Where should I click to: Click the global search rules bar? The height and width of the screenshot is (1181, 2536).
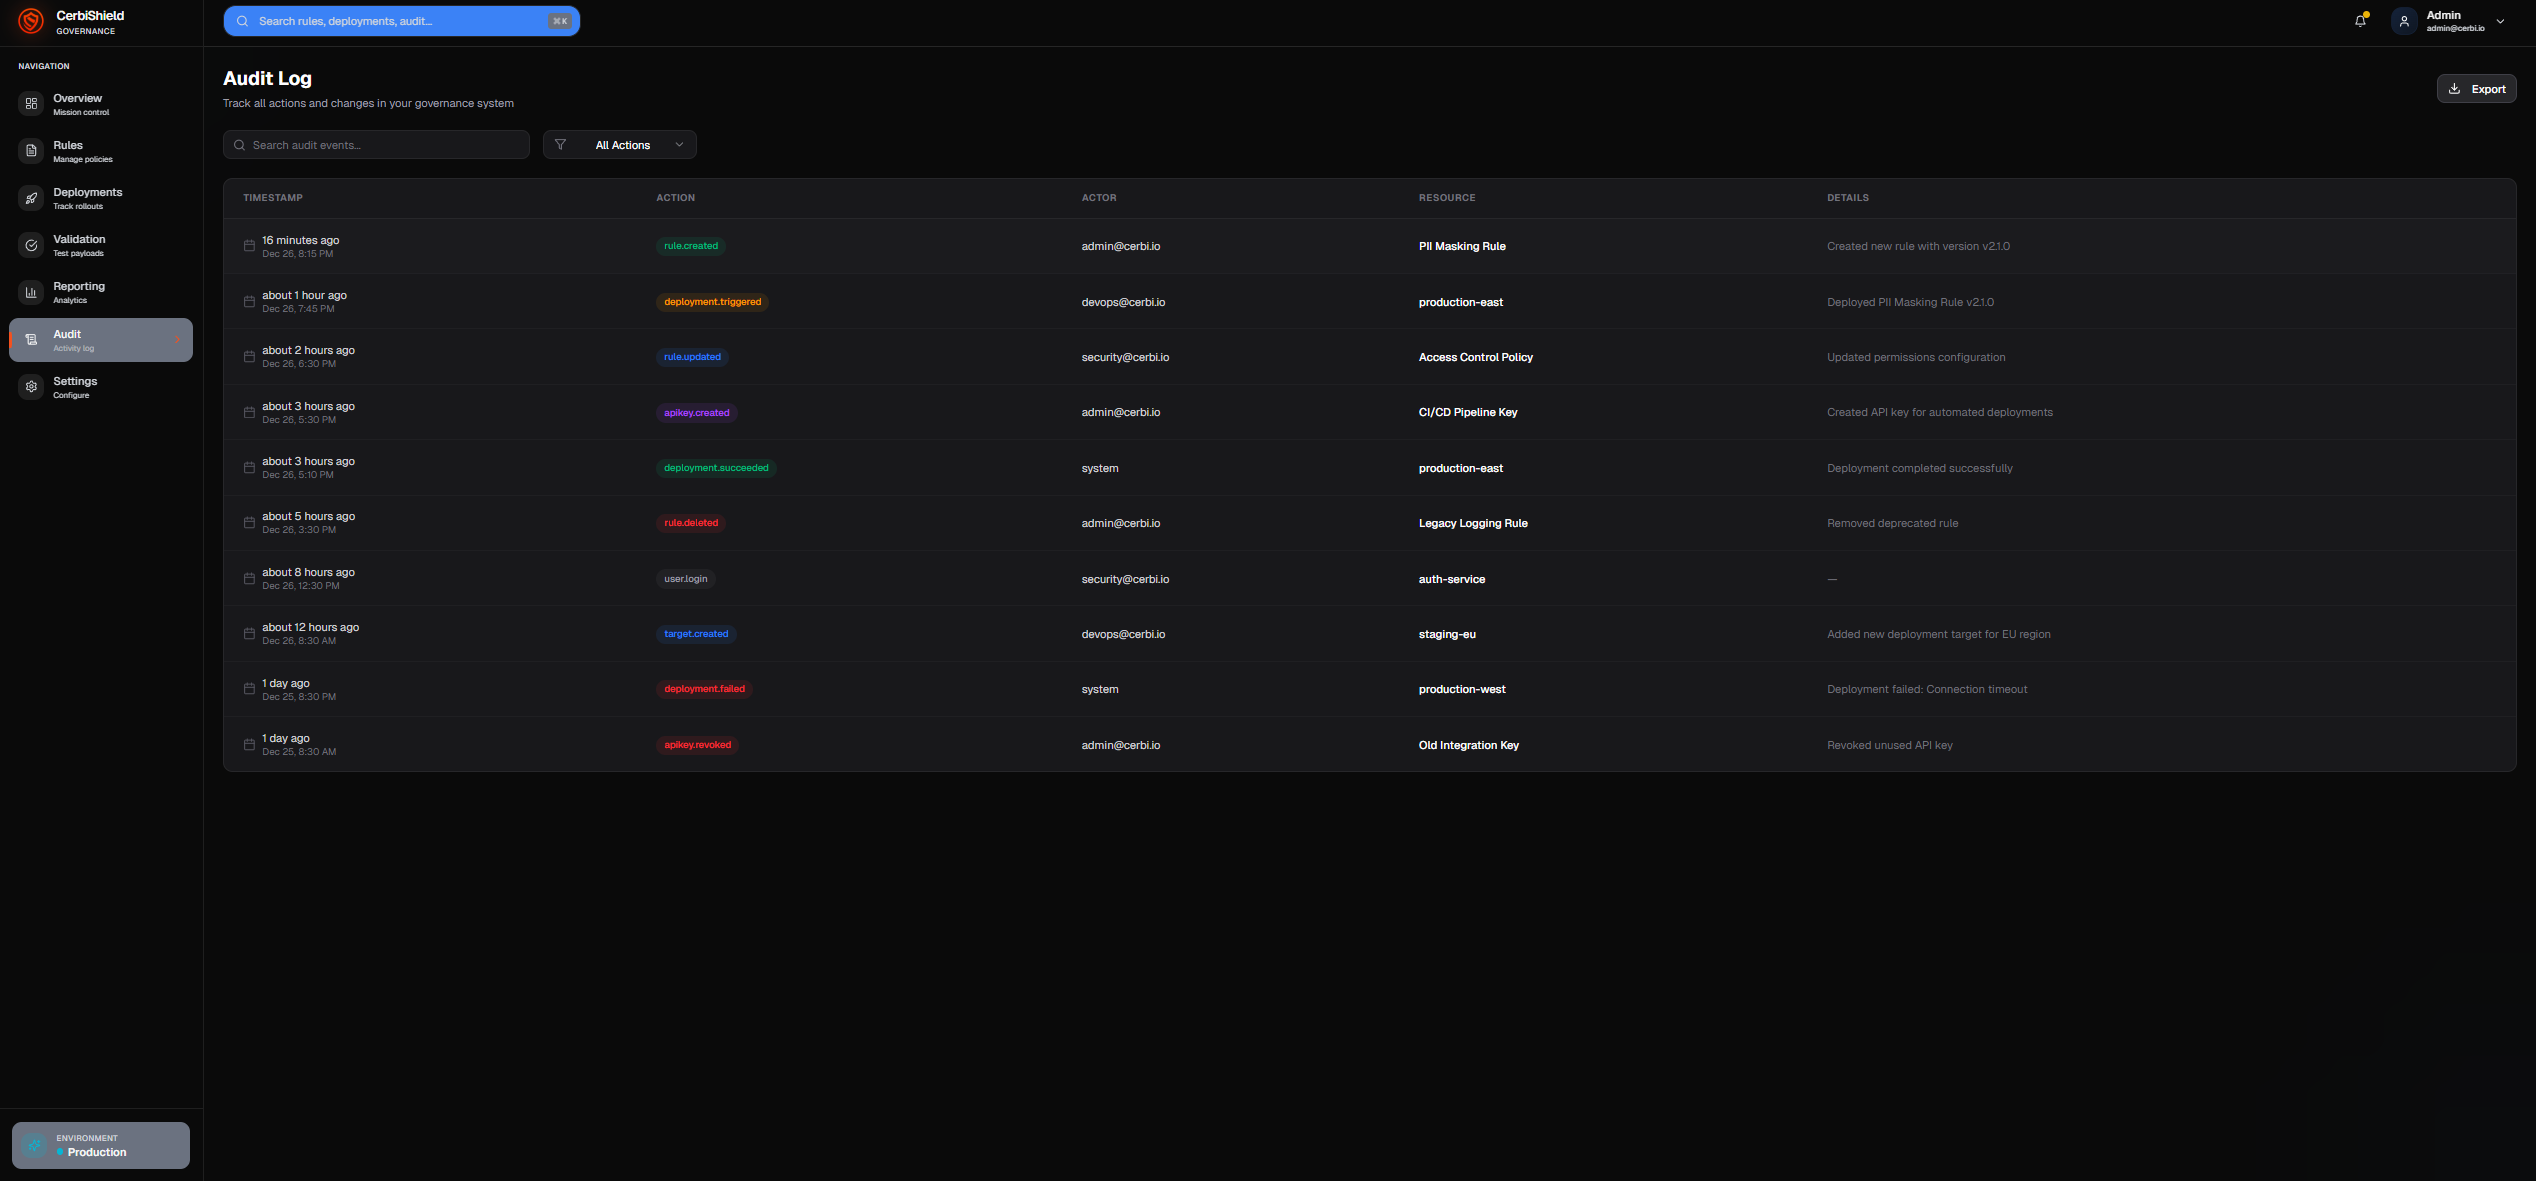click(401, 21)
